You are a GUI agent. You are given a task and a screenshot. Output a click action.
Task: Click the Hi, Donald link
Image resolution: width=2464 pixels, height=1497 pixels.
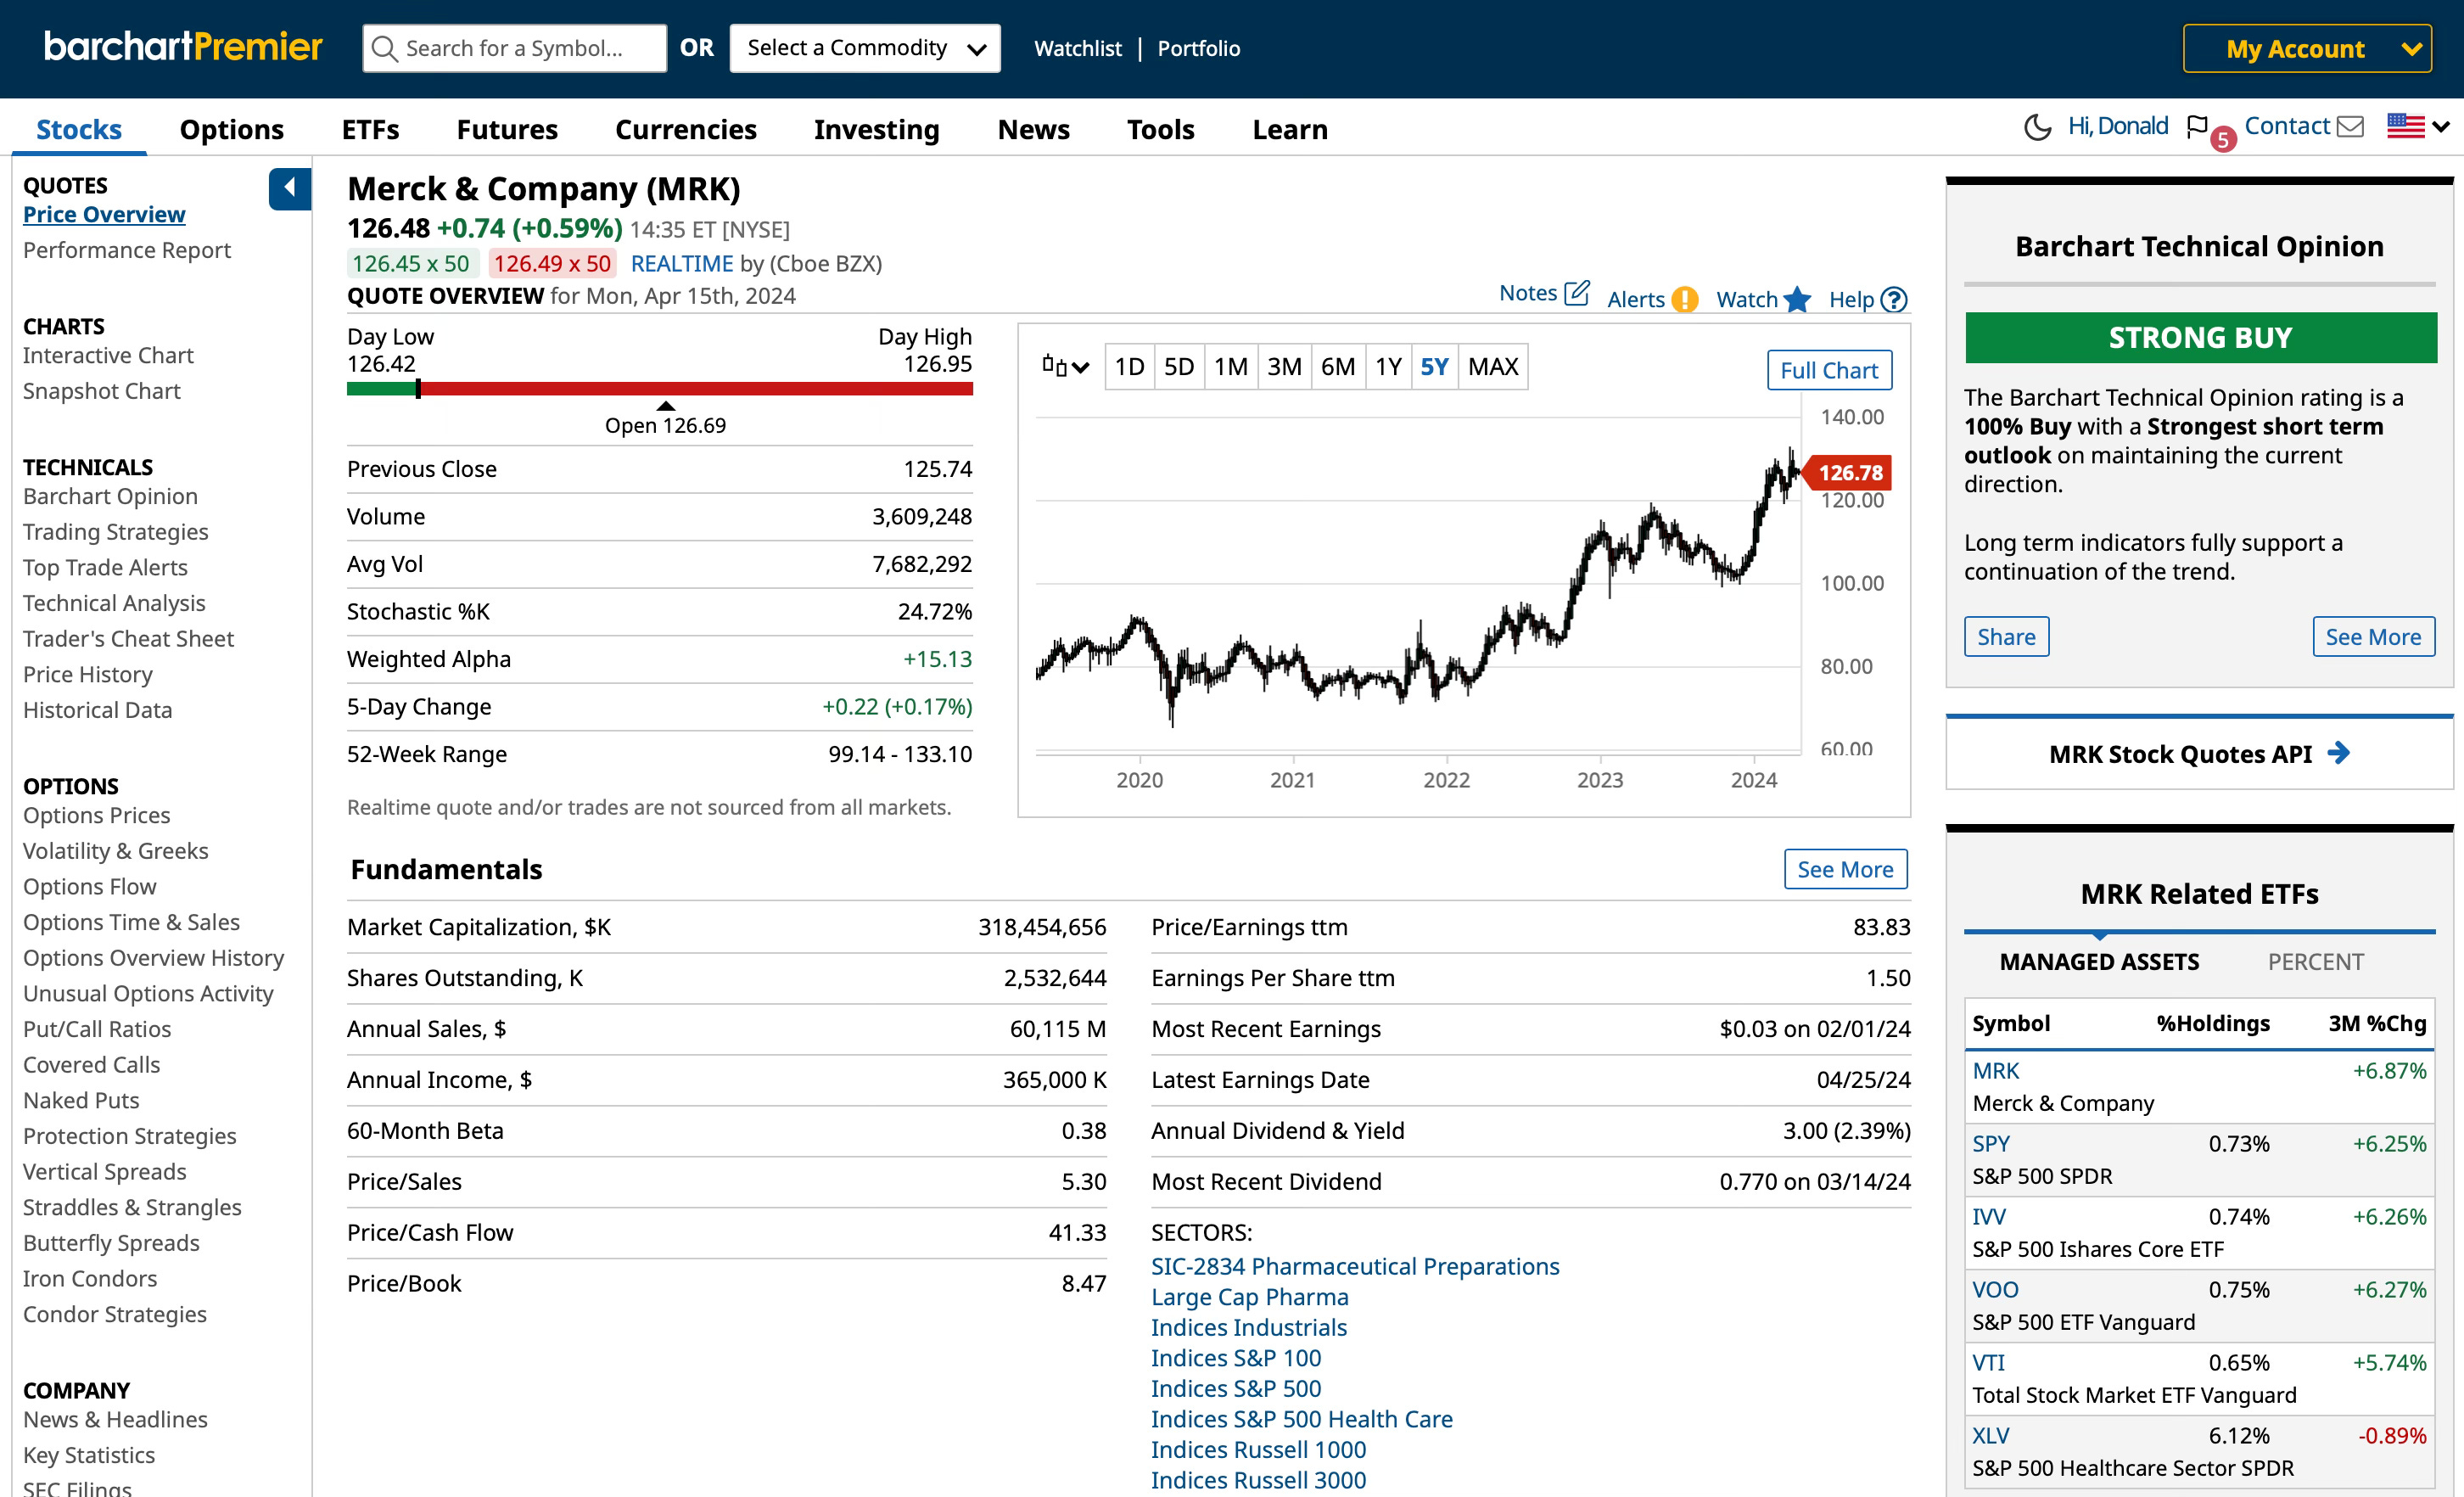click(x=2118, y=126)
